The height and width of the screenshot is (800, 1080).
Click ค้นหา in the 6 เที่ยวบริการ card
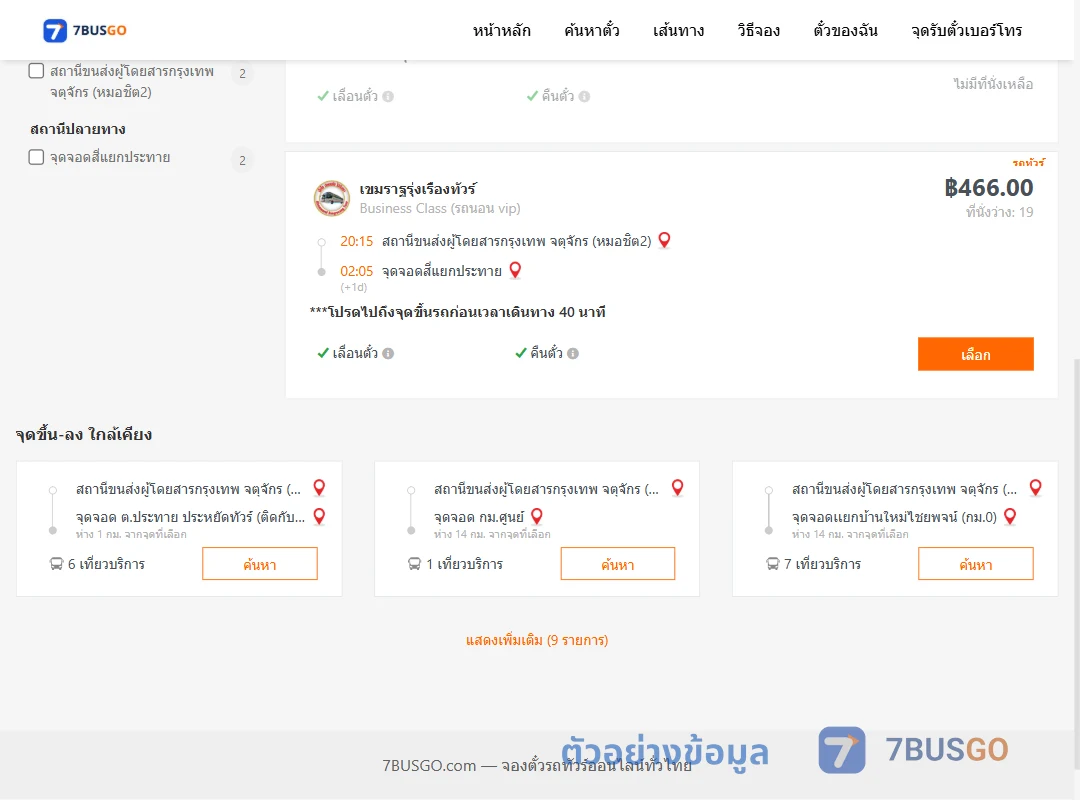click(x=260, y=564)
